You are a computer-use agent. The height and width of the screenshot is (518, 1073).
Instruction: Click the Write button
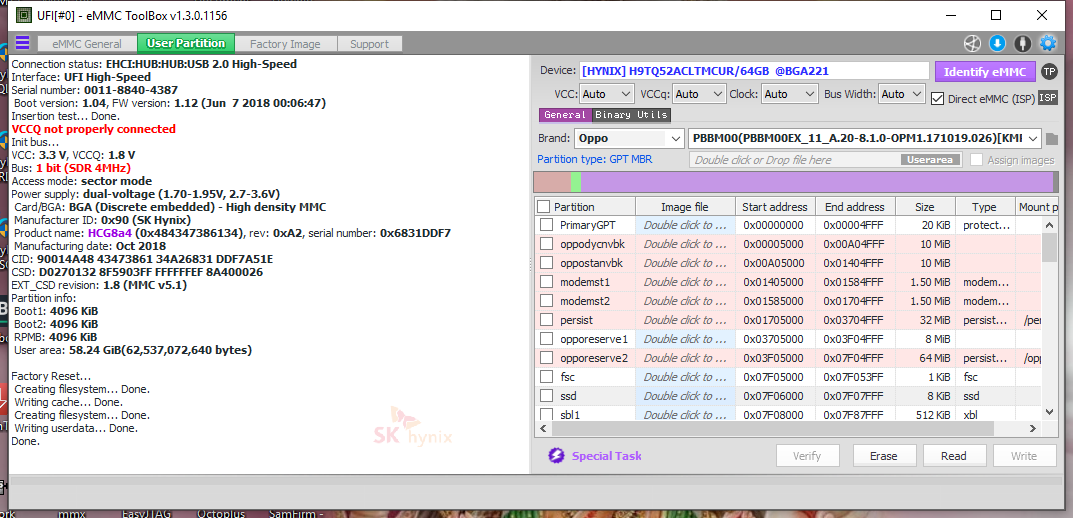[x=1024, y=456]
